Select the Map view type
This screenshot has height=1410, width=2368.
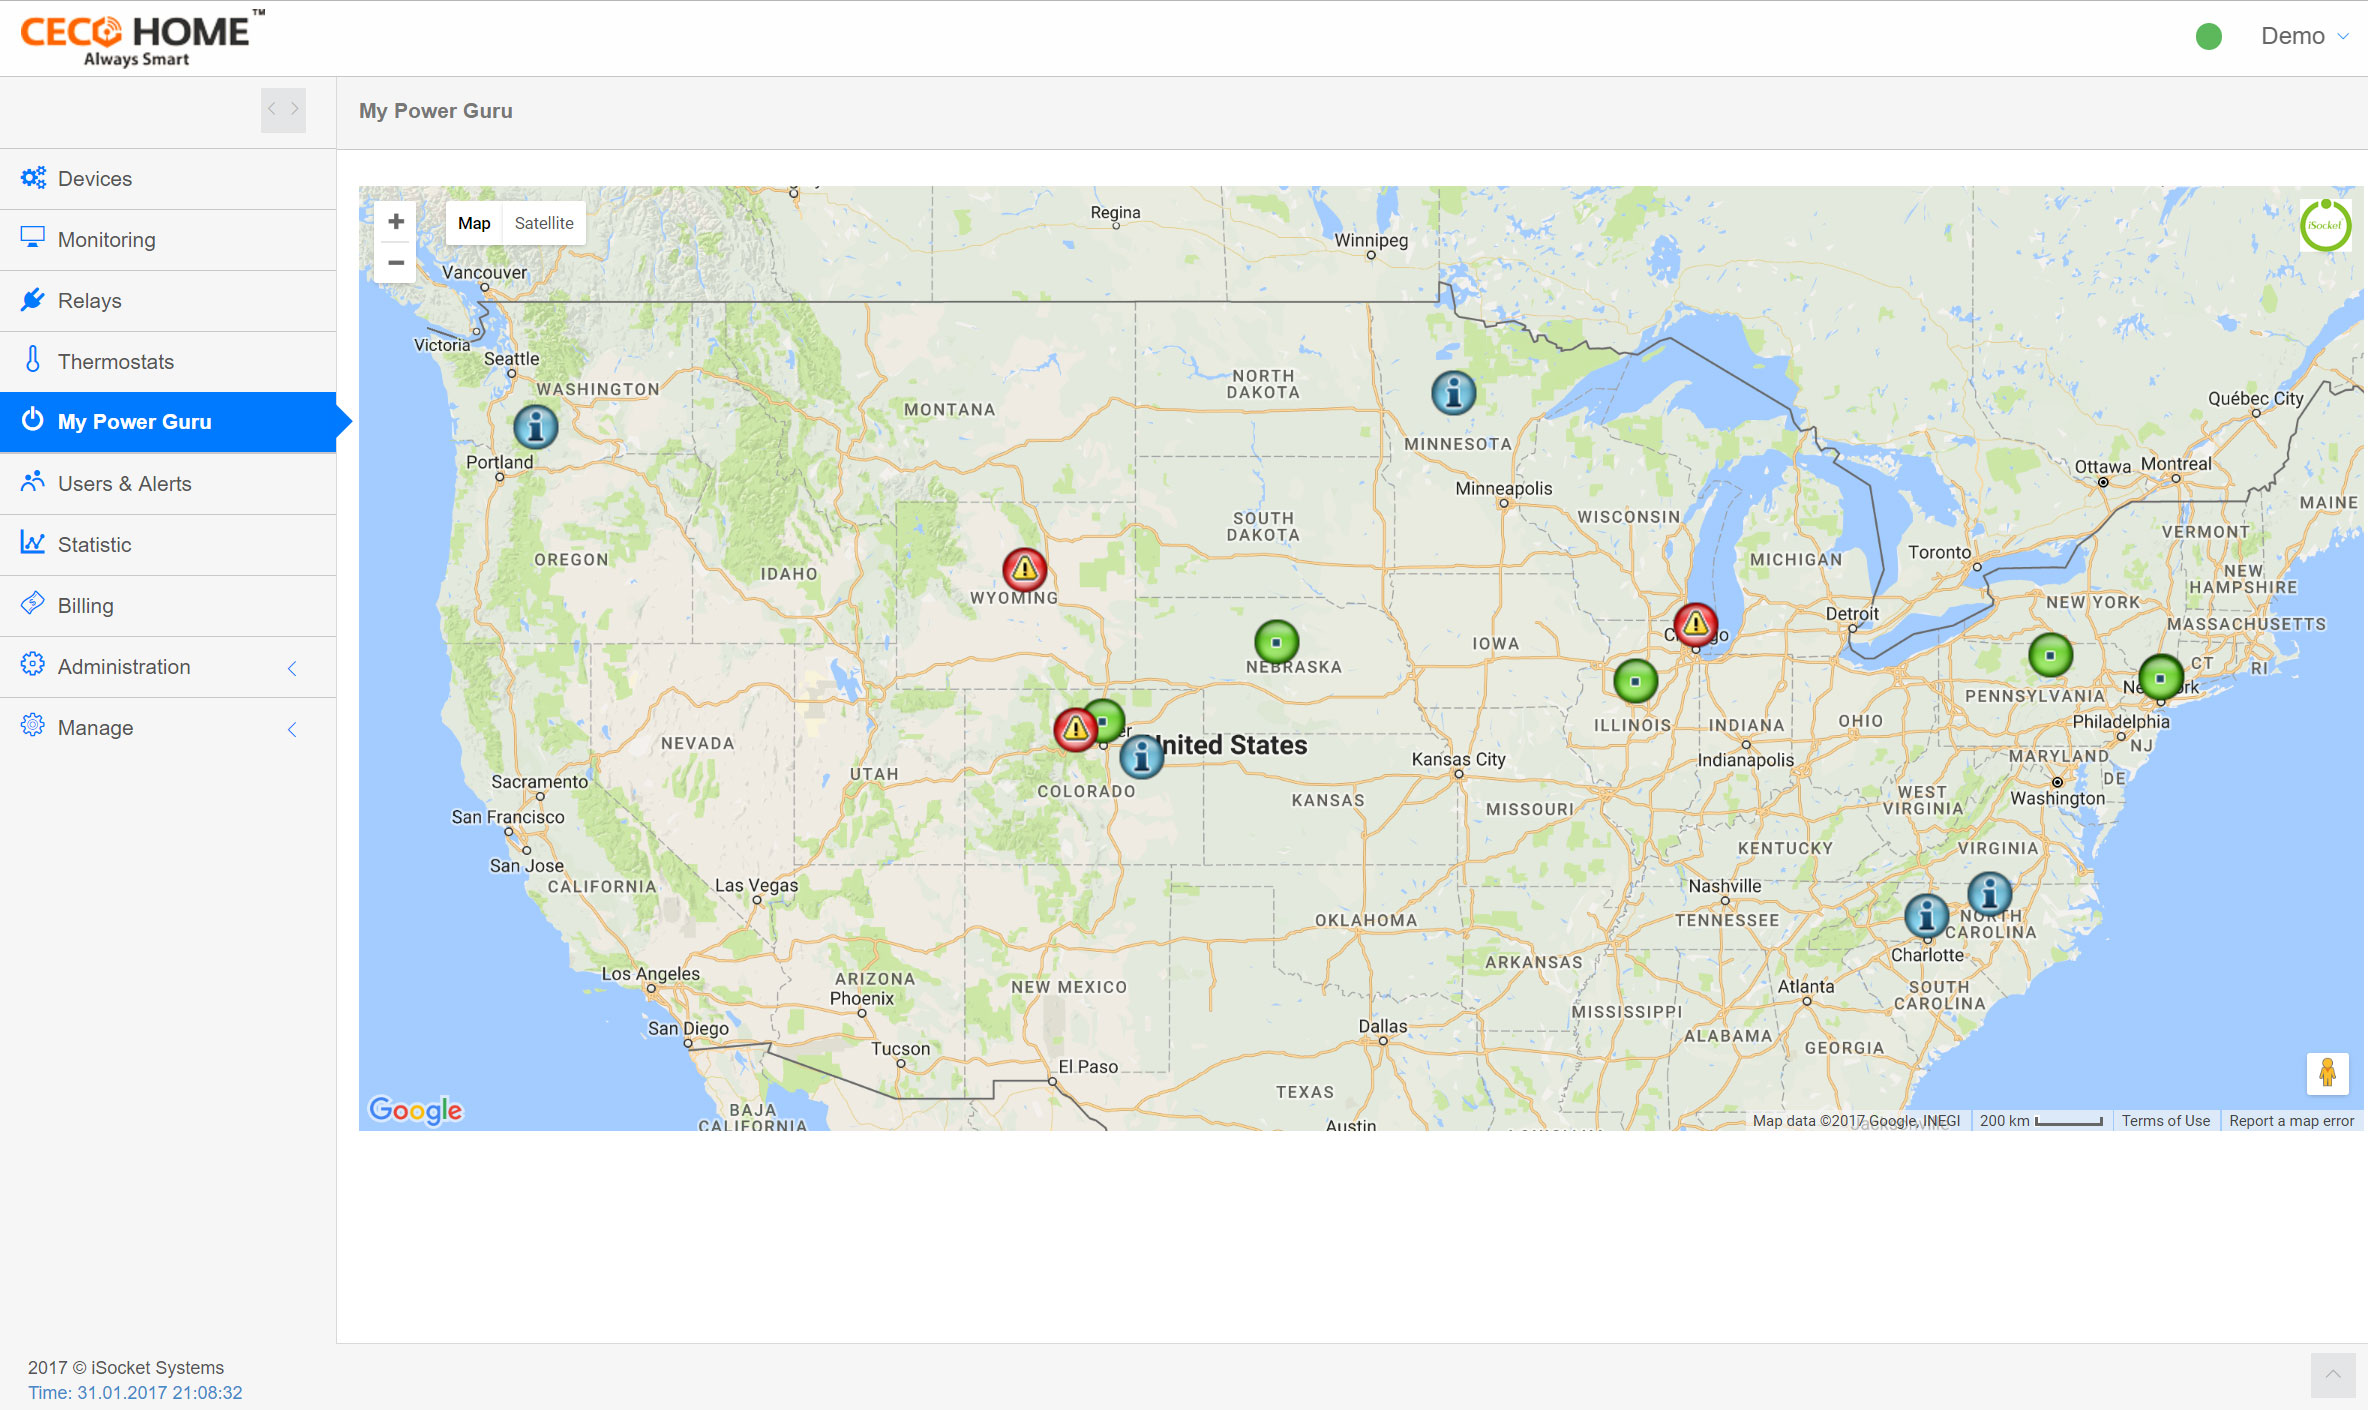click(474, 223)
